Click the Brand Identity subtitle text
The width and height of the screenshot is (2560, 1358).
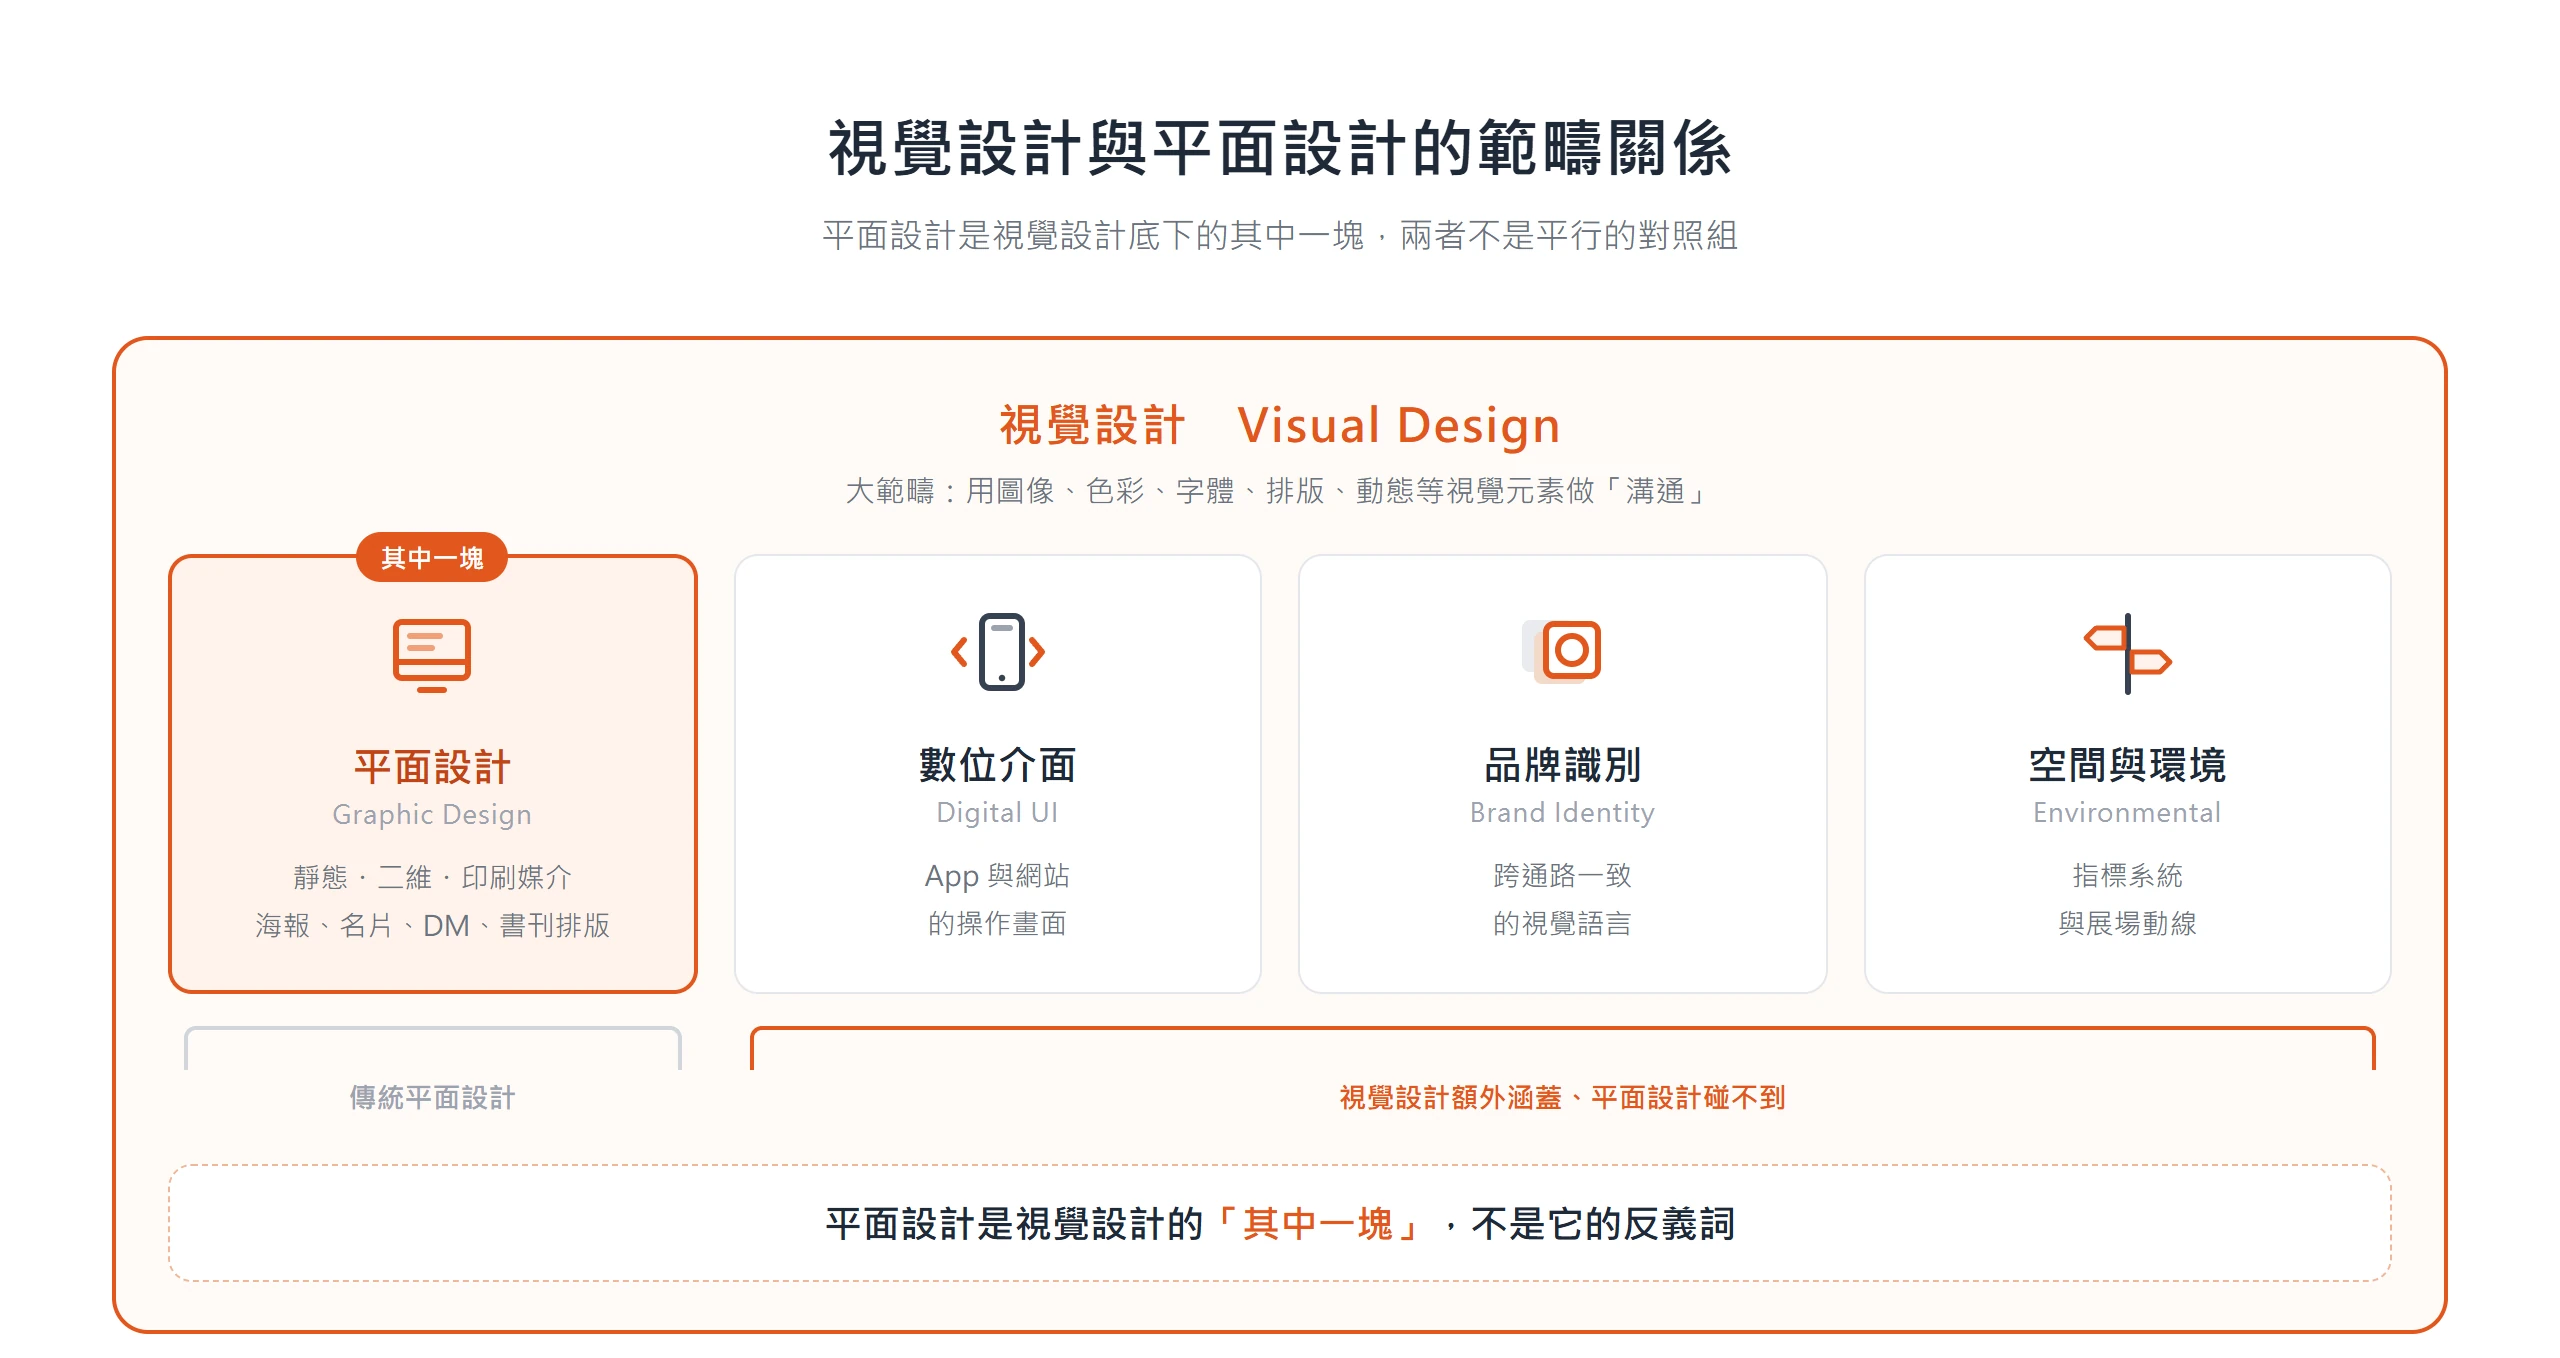point(1562,813)
